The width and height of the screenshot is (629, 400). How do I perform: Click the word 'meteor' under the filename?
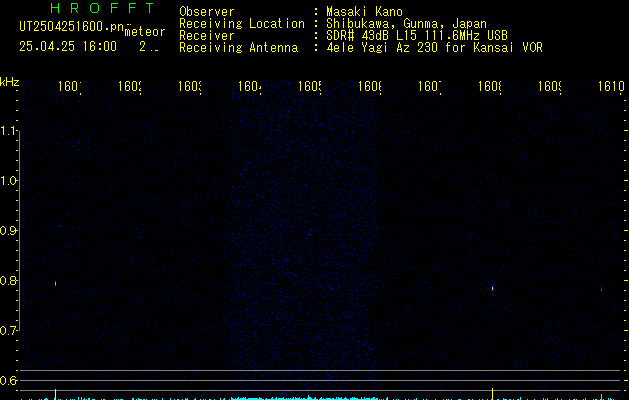tap(145, 32)
